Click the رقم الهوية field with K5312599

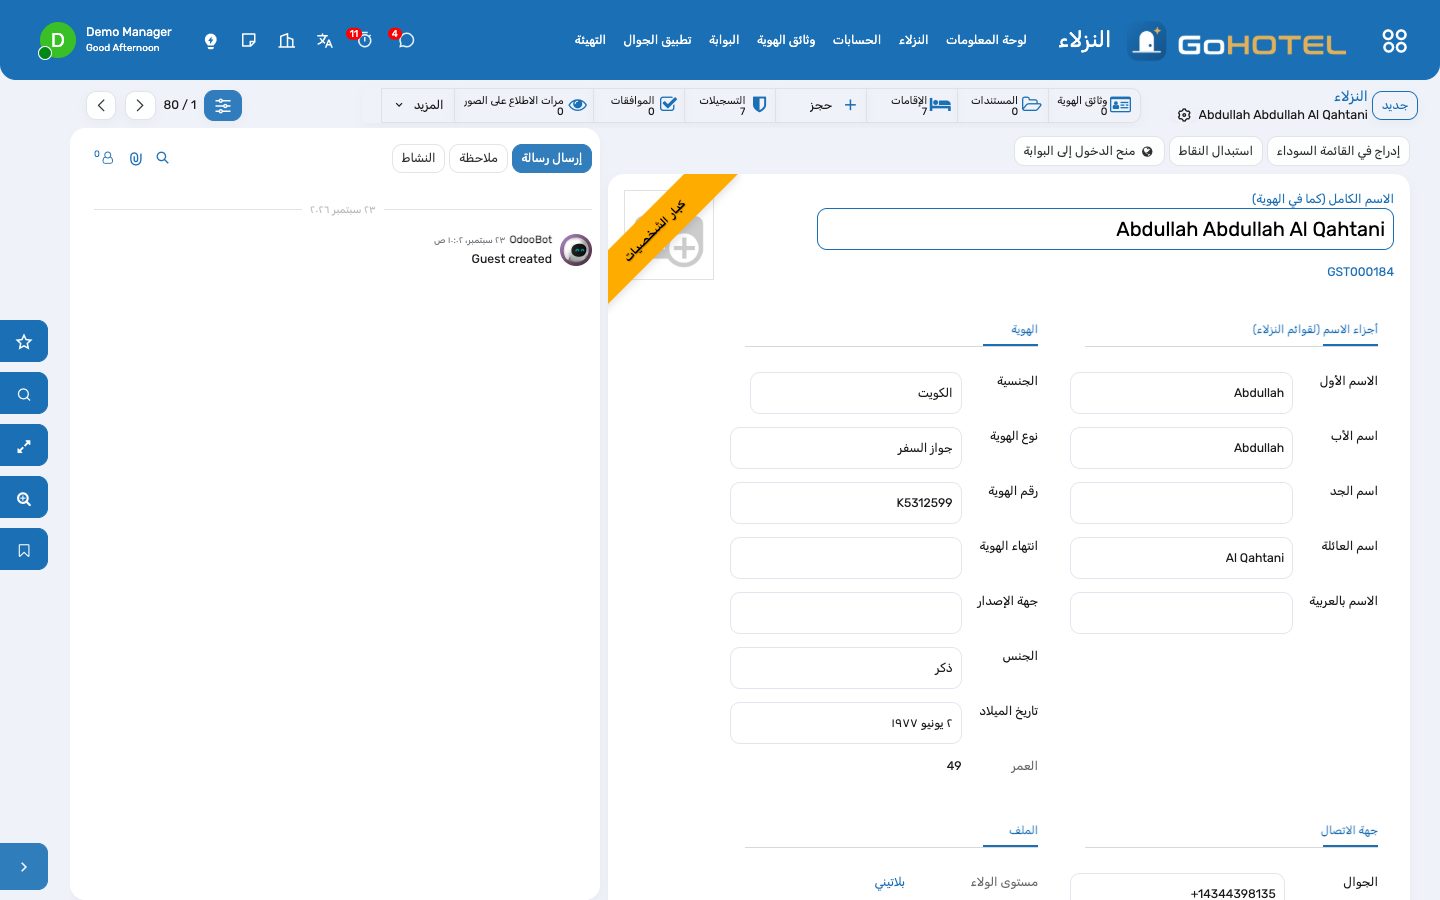[x=846, y=503]
